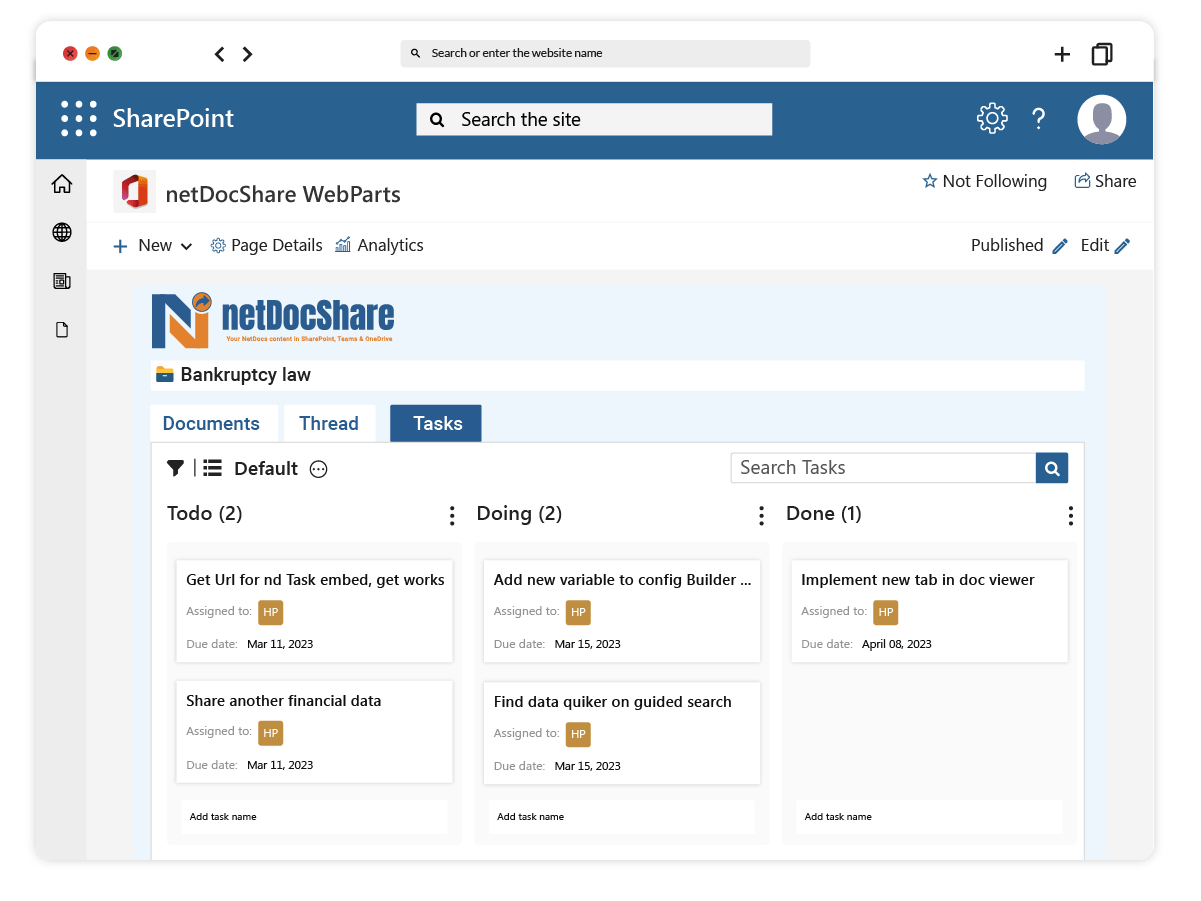Open the SharePoint app launcher grid
Viewport: 1201px width, 901px height.
(x=79, y=118)
